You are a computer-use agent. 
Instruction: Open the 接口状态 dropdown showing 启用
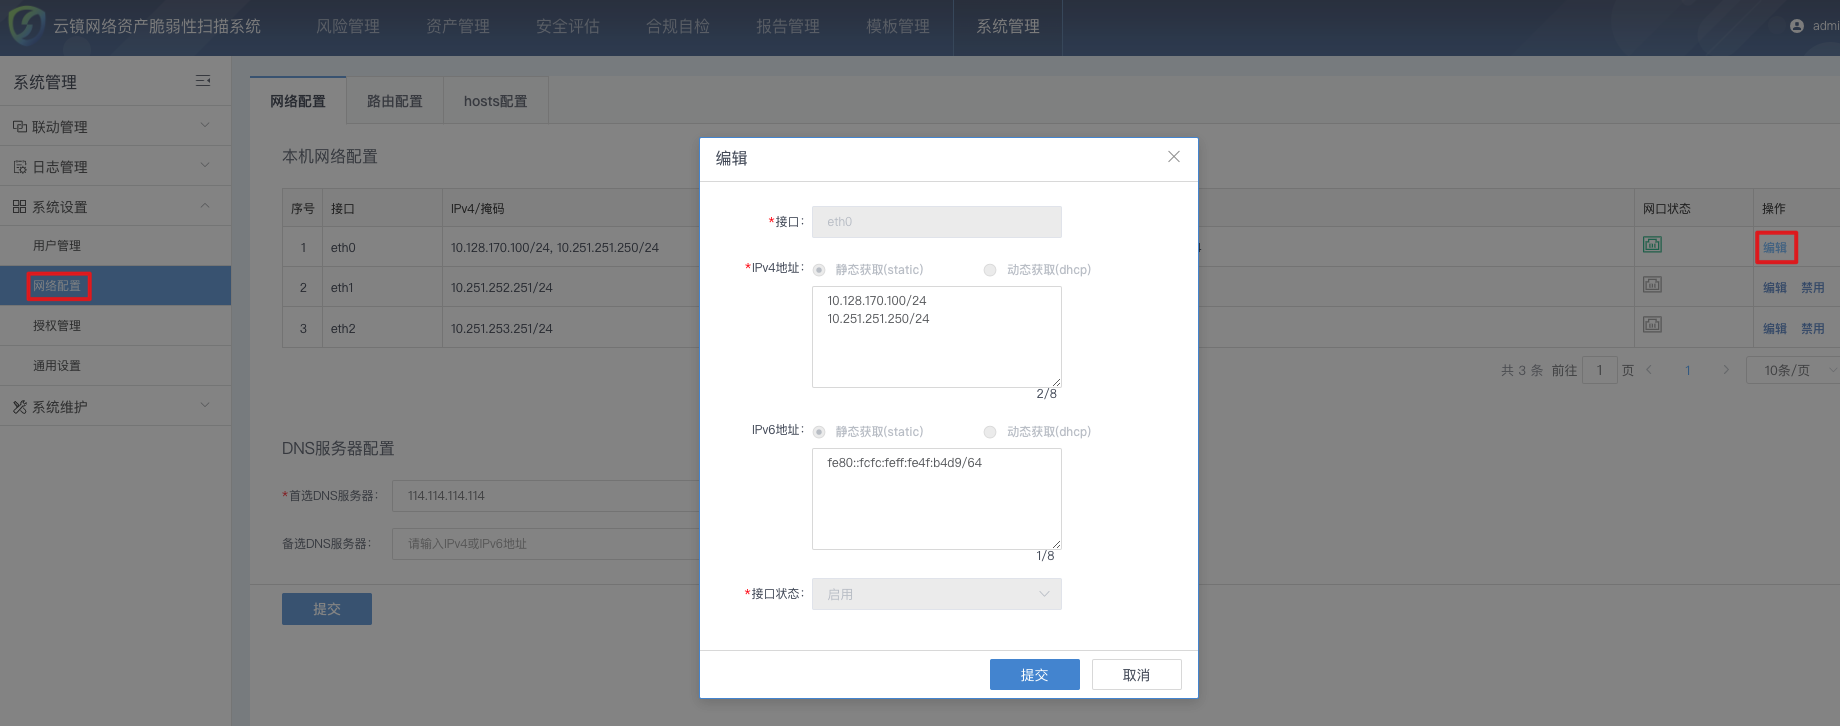(937, 594)
